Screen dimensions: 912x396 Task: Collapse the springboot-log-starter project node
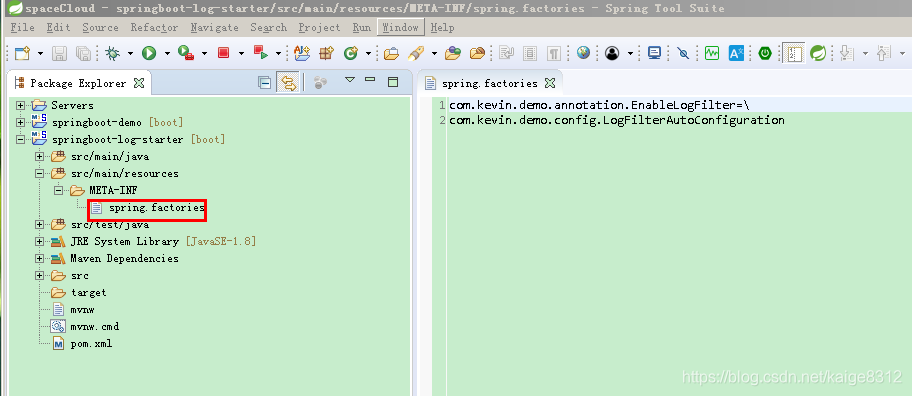[x=21, y=140]
